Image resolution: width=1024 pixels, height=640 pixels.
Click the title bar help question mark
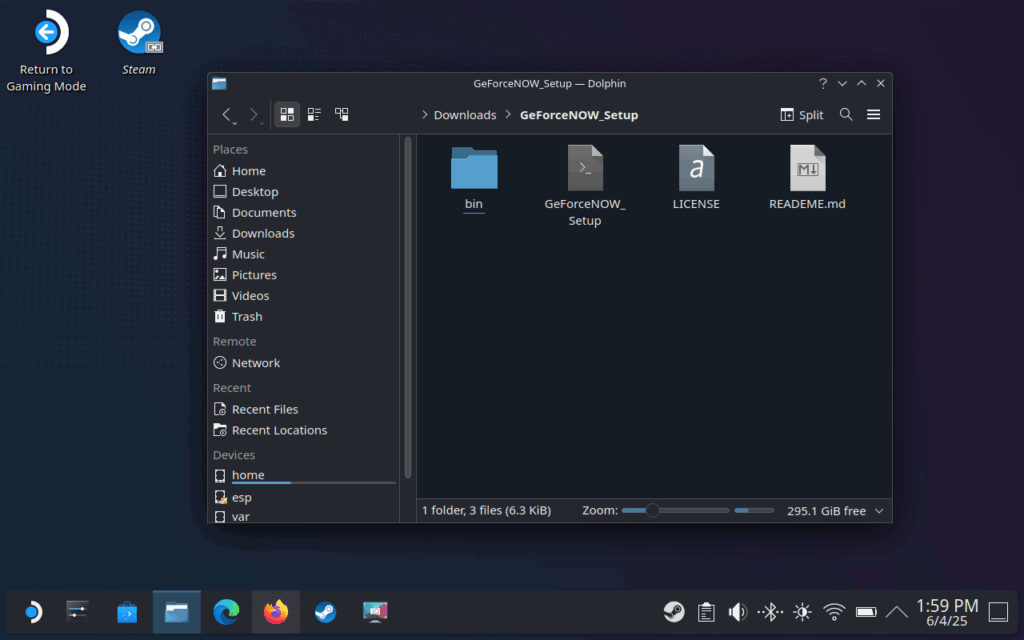click(823, 84)
